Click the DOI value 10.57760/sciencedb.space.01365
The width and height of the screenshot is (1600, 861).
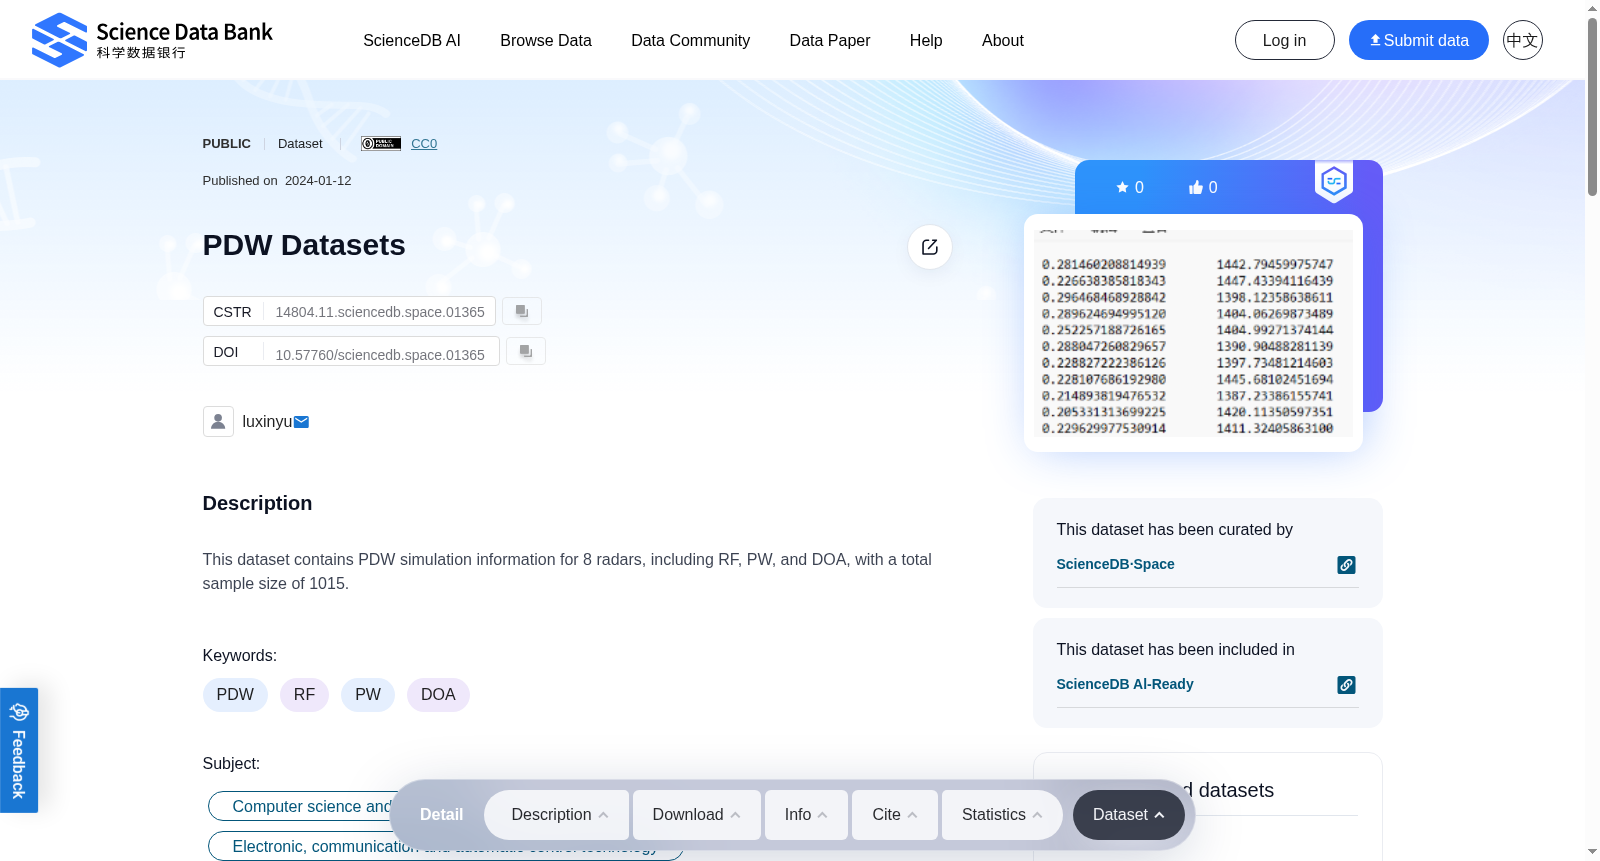tap(380, 354)
